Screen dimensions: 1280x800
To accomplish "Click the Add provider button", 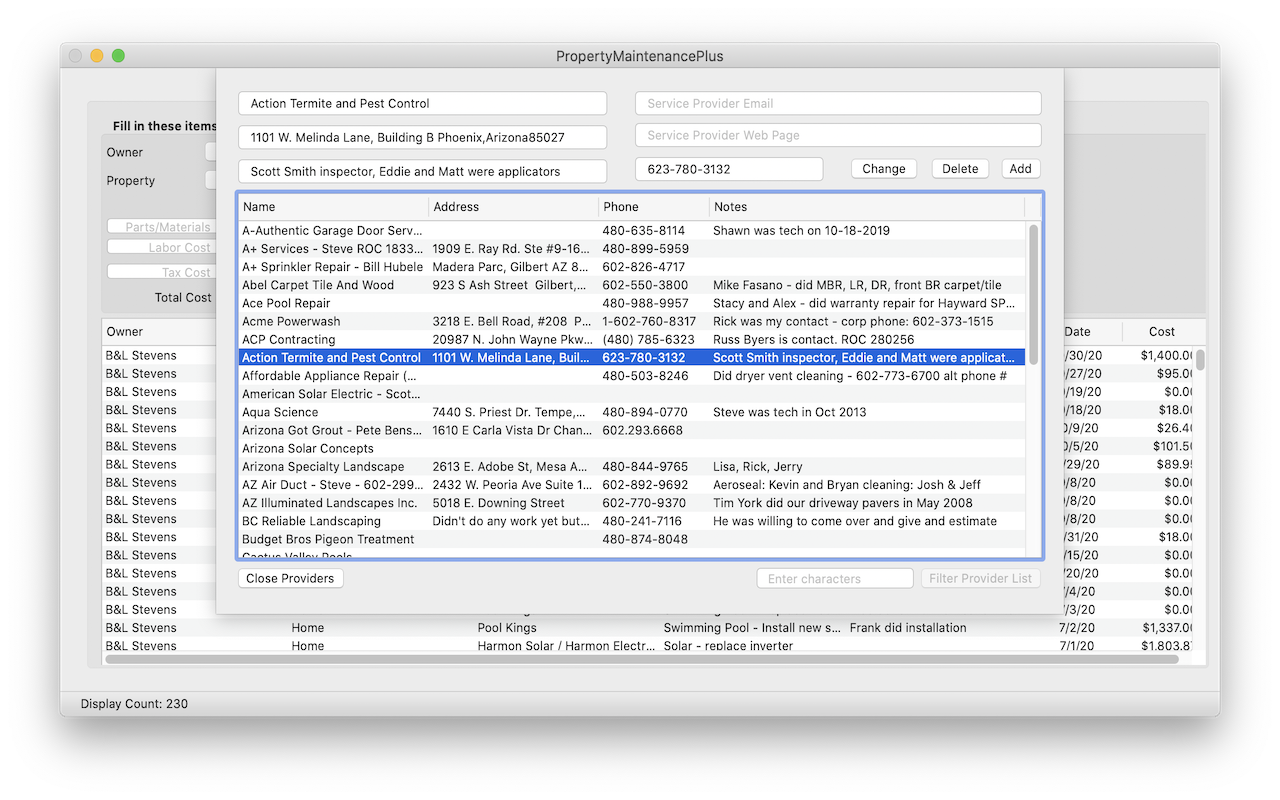I will click(1020, 169).
